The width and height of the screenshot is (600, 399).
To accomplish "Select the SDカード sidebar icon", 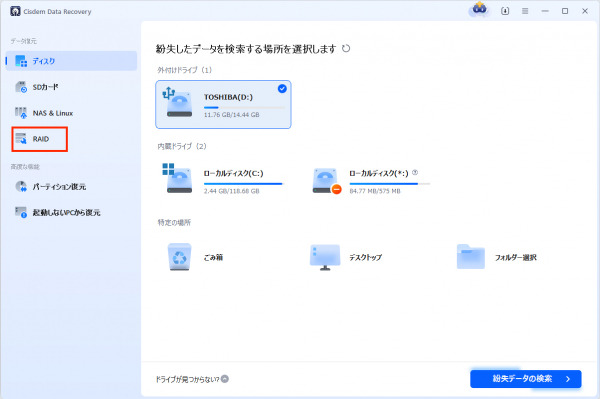I will [21, 87].
